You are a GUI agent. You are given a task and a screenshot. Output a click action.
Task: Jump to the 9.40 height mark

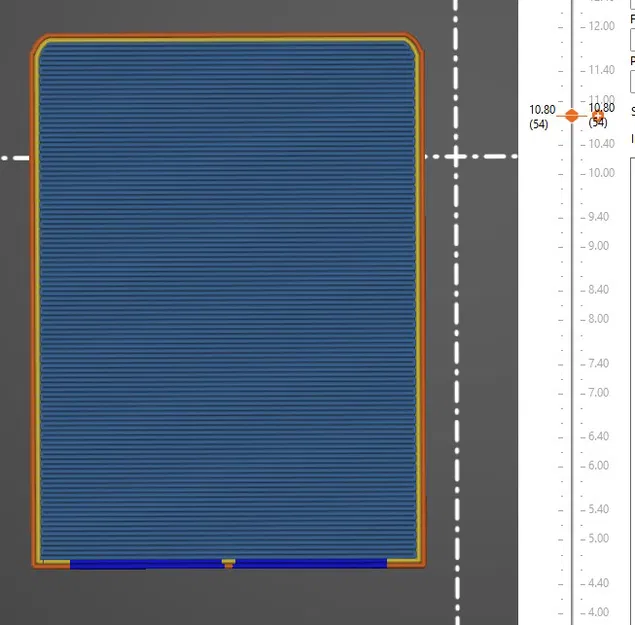click(x=598, y=217)
